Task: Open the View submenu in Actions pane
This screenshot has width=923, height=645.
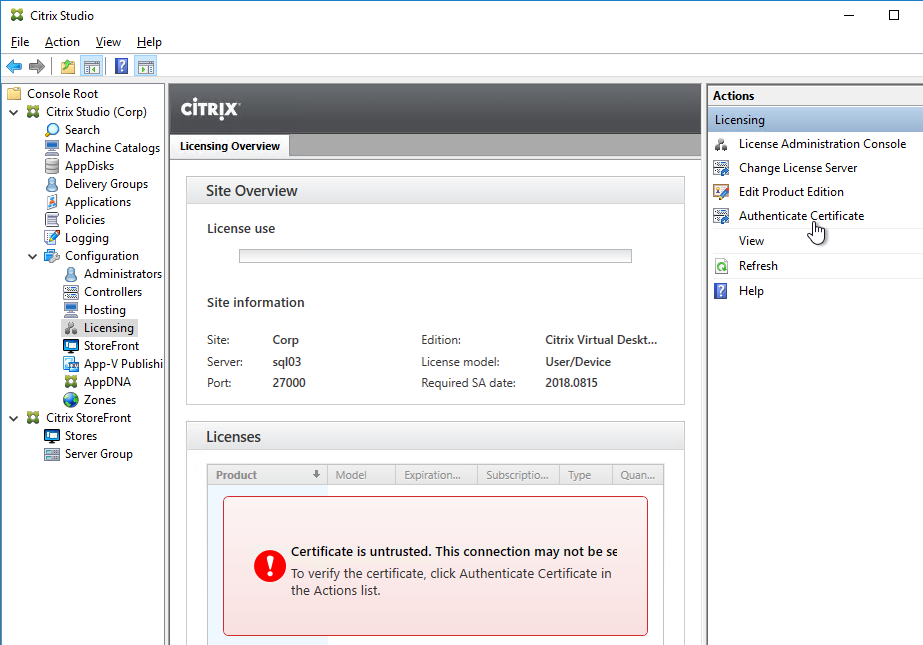Action: [752, 241]
